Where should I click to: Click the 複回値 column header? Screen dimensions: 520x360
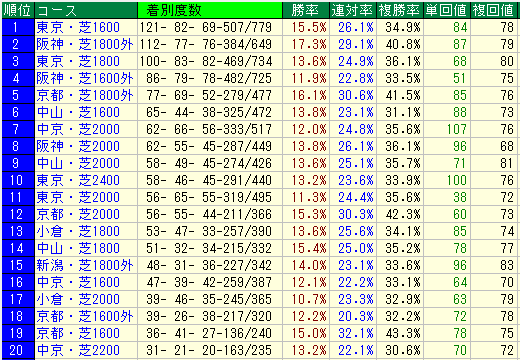494,10
